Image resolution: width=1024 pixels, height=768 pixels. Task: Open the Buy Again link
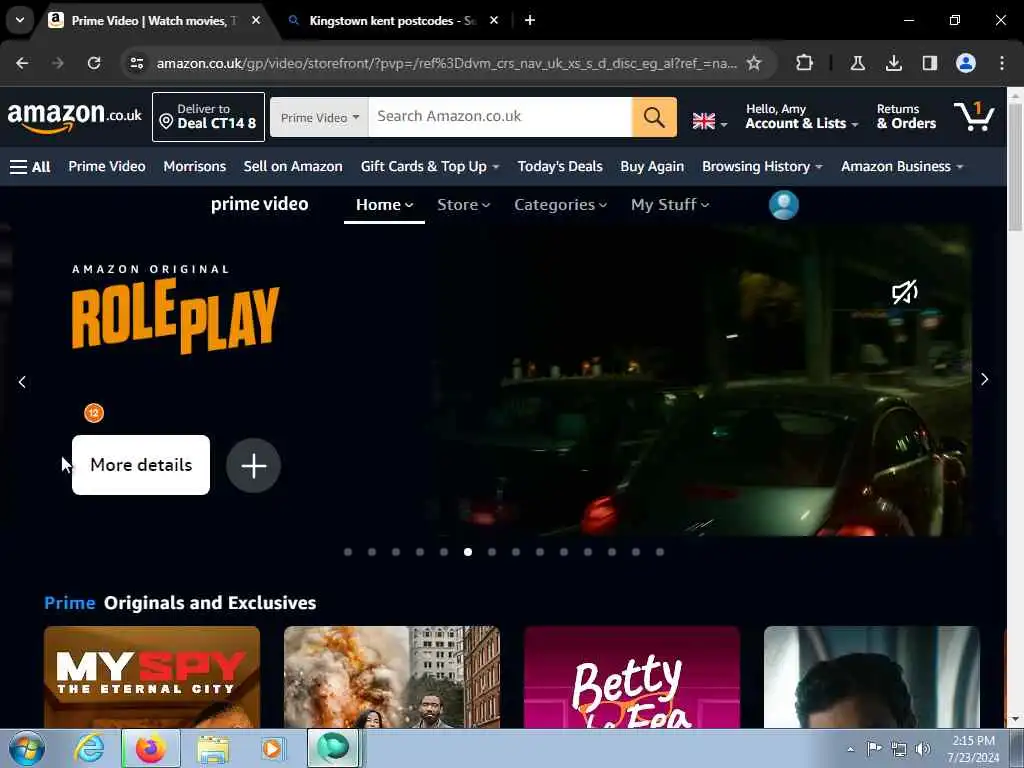point(652,167)
